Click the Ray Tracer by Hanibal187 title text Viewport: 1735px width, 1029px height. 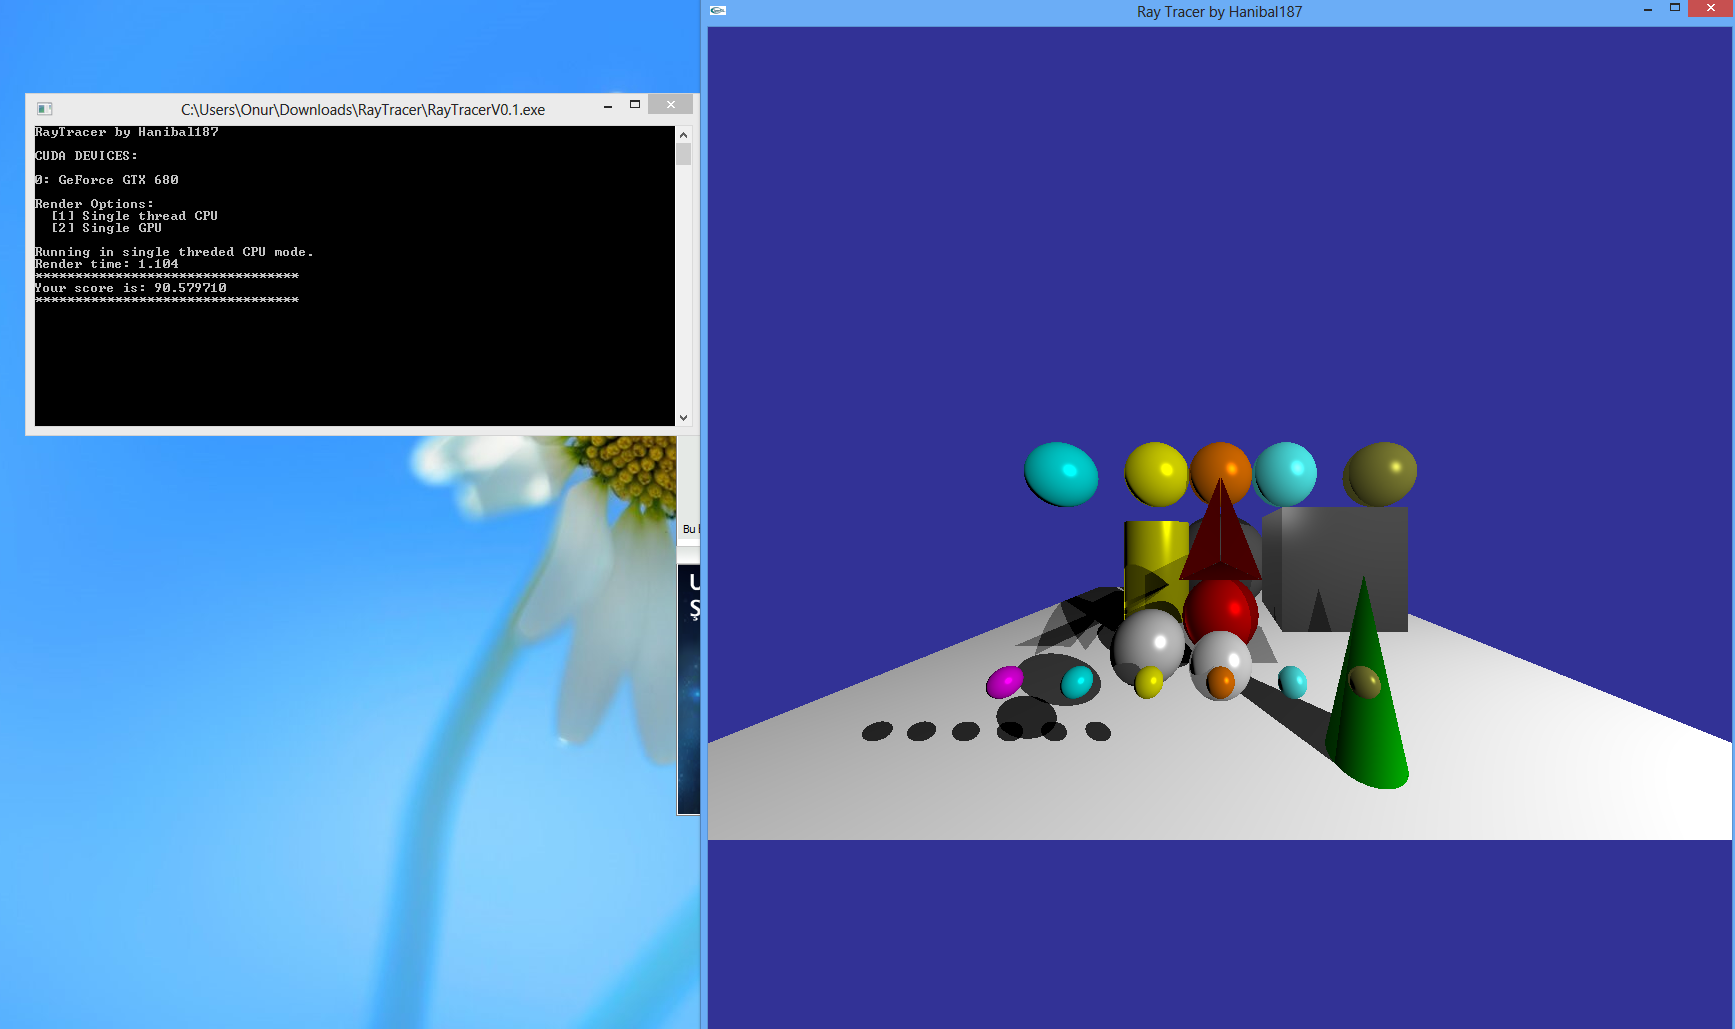(1219, 12)
